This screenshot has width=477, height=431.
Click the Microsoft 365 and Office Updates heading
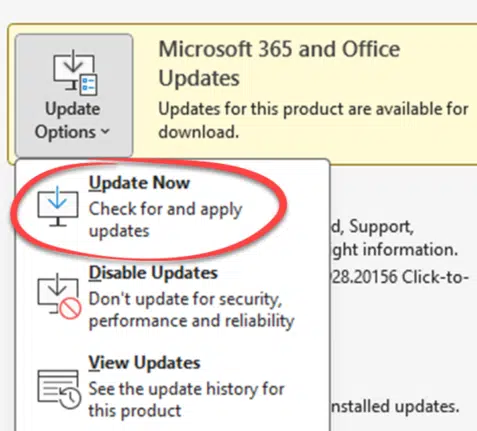pyautogui.click(x=279, y=63)
